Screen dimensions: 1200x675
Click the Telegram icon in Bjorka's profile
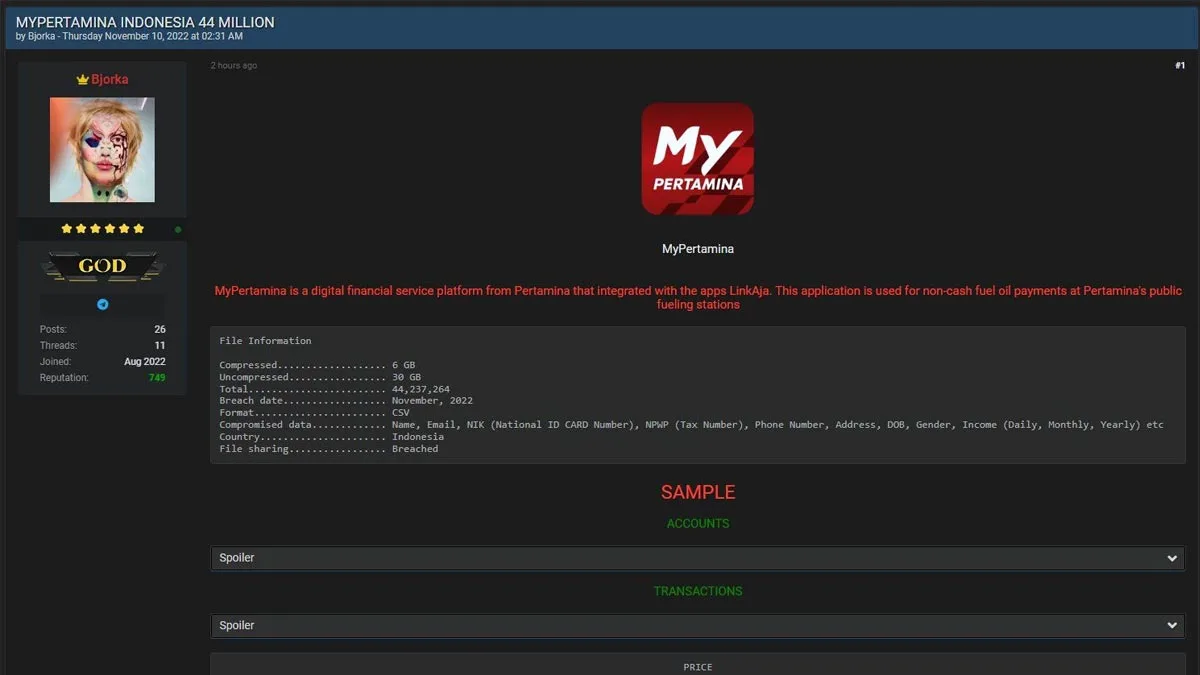pyautogui.click(x=102, y=305)
